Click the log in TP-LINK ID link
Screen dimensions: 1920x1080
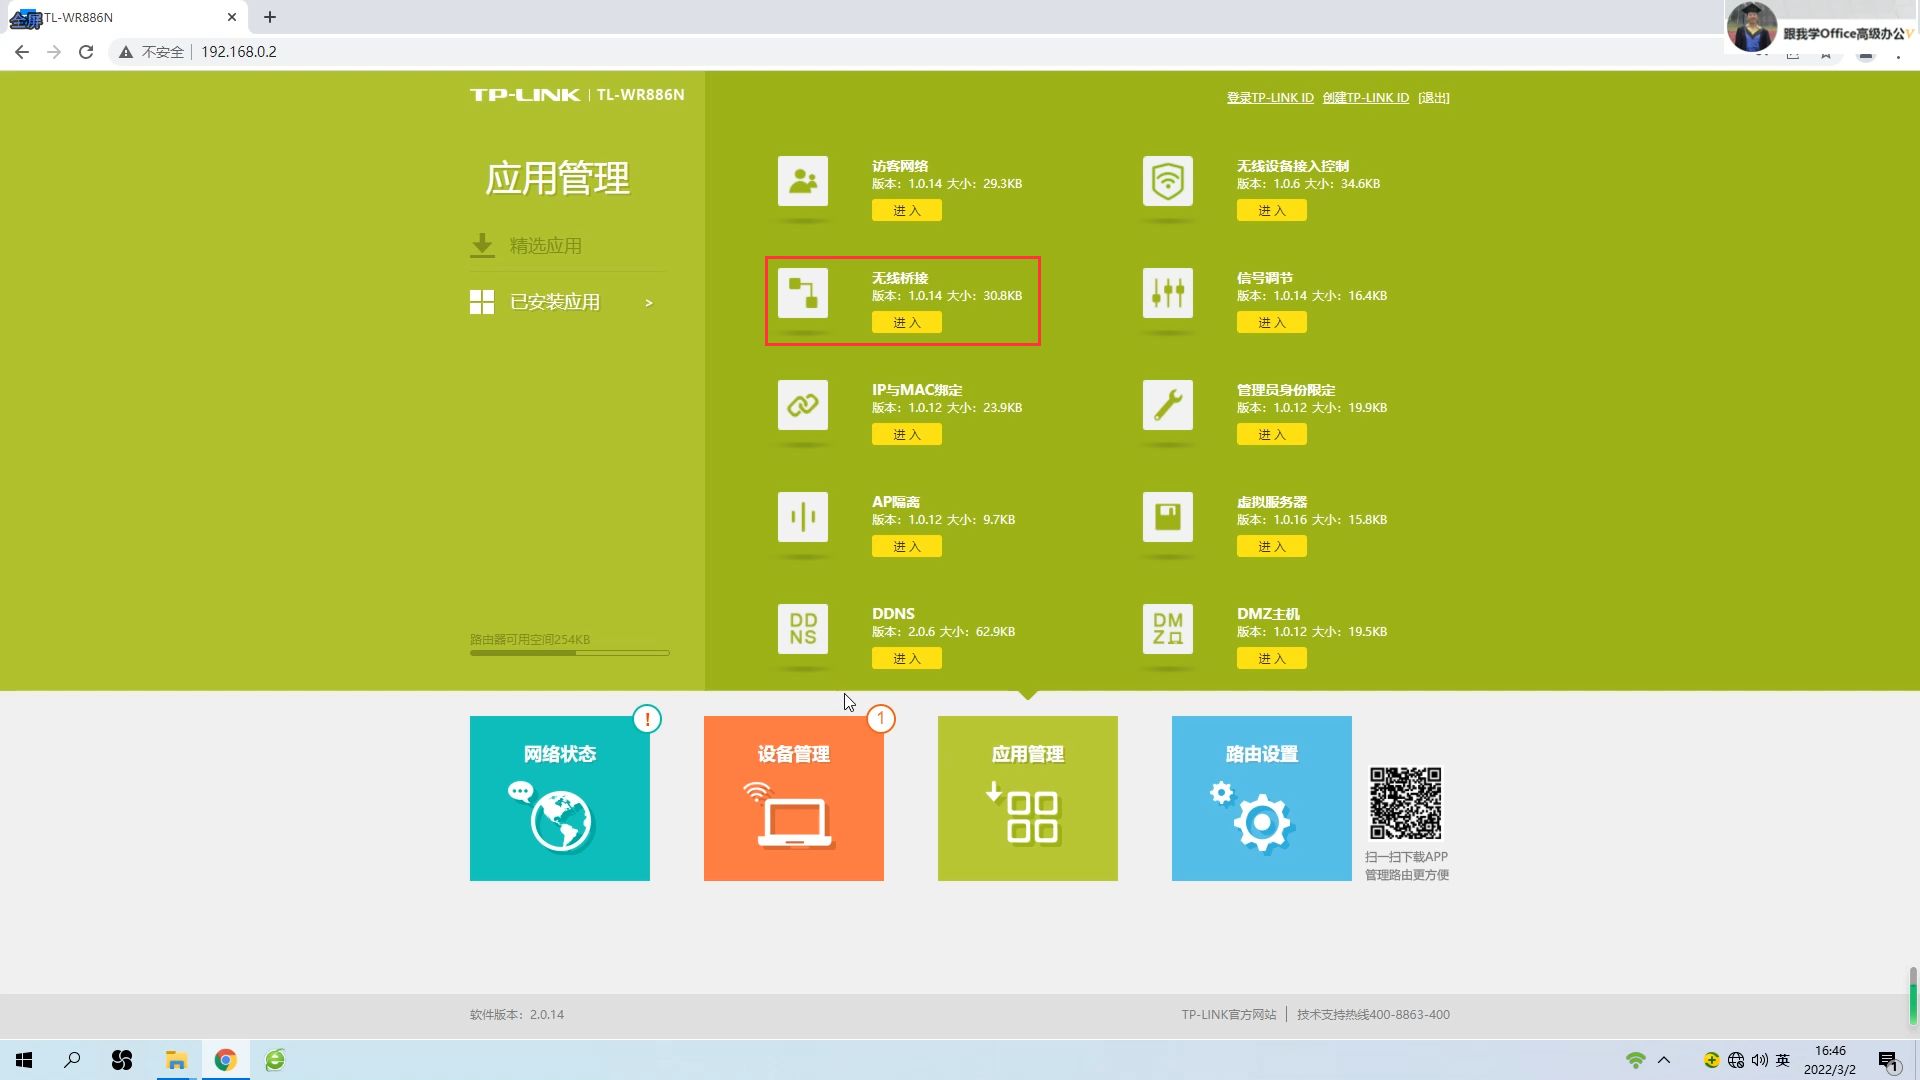tap(1270, 98)
